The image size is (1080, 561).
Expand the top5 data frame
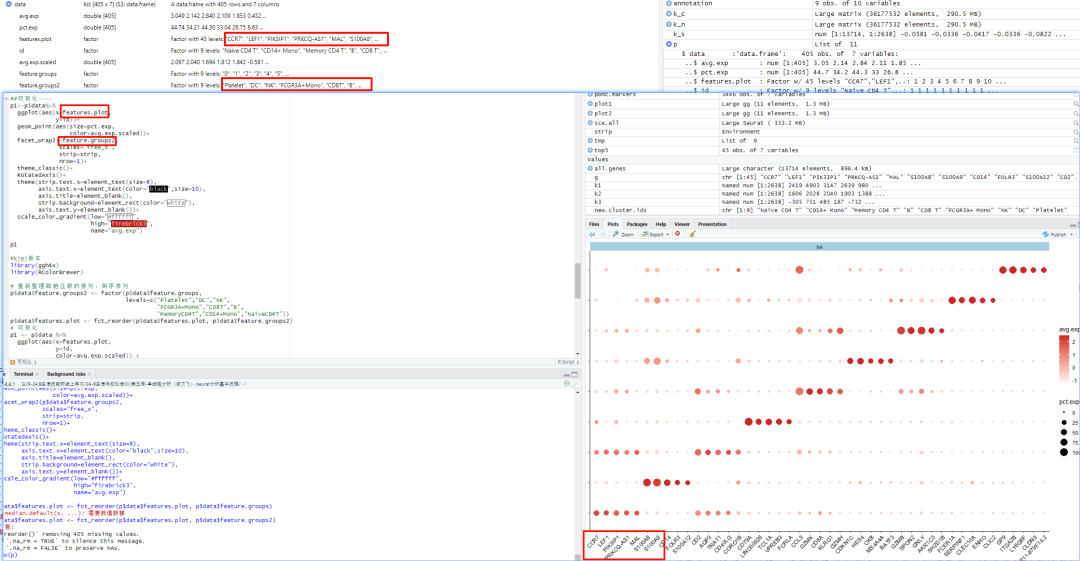(x=590, y=150)
